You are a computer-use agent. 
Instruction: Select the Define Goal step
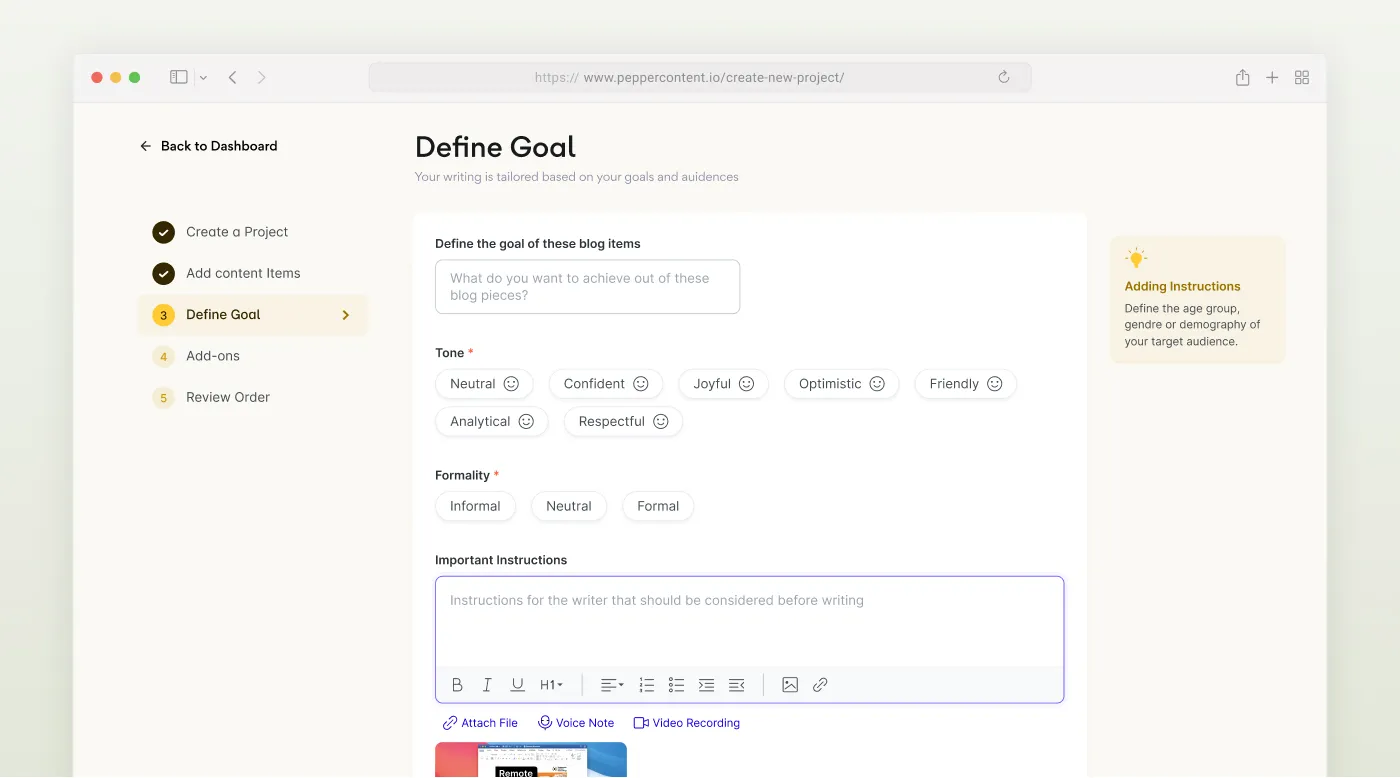pyautogui.click(x=253, y=315)
